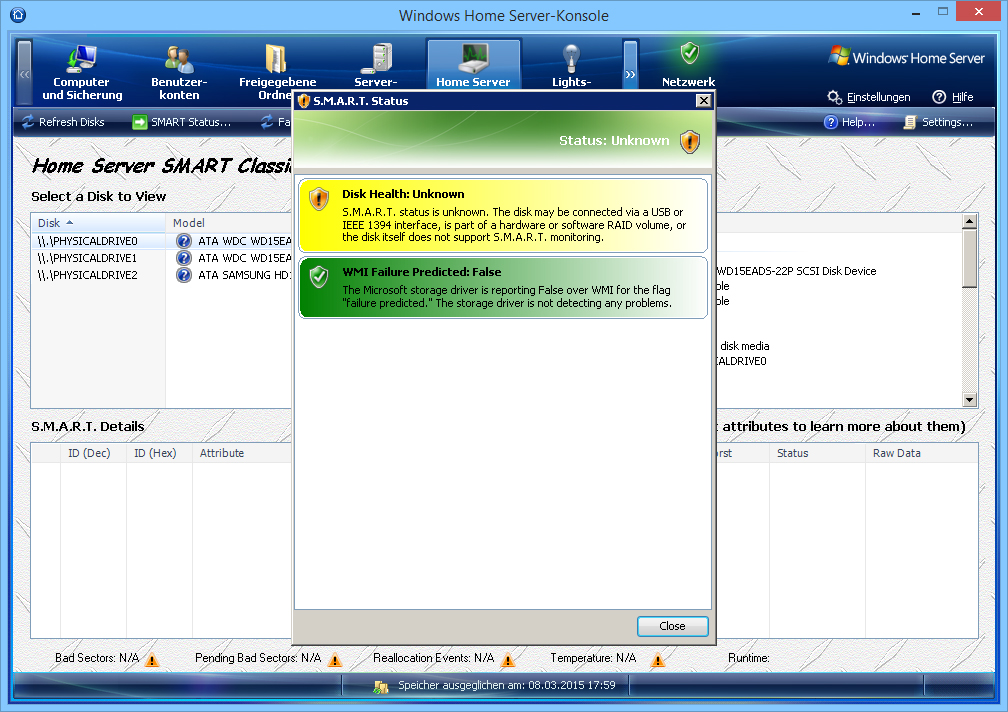
Task: Click the Bad Sectors: N/A label
Action: point(97,658)
